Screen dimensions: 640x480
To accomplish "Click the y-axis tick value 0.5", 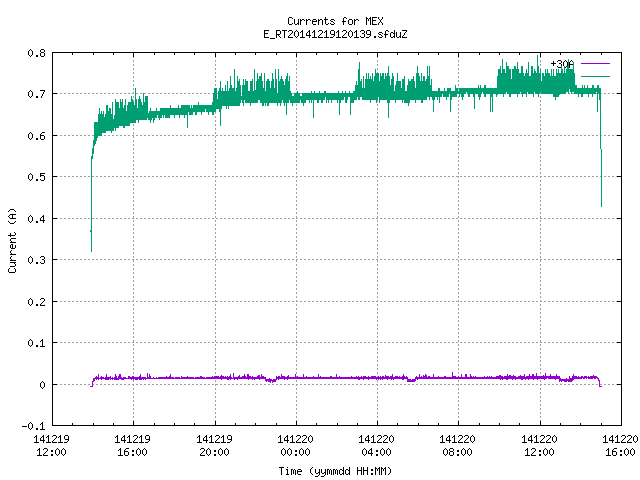I will [x=36, y=177].
